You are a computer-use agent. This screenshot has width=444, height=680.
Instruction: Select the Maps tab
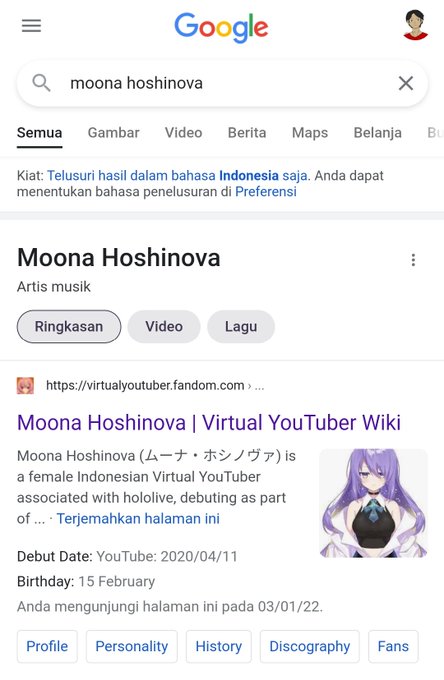310,133
